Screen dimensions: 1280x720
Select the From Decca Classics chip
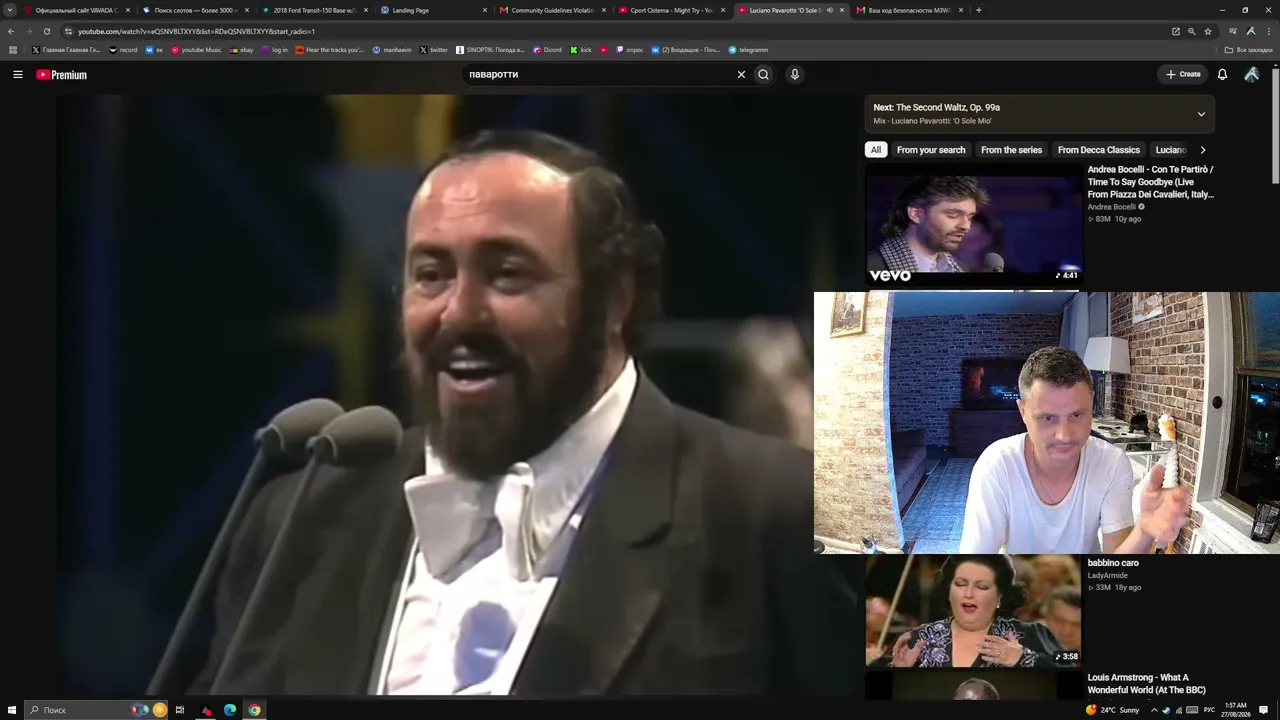[1098, 150]
